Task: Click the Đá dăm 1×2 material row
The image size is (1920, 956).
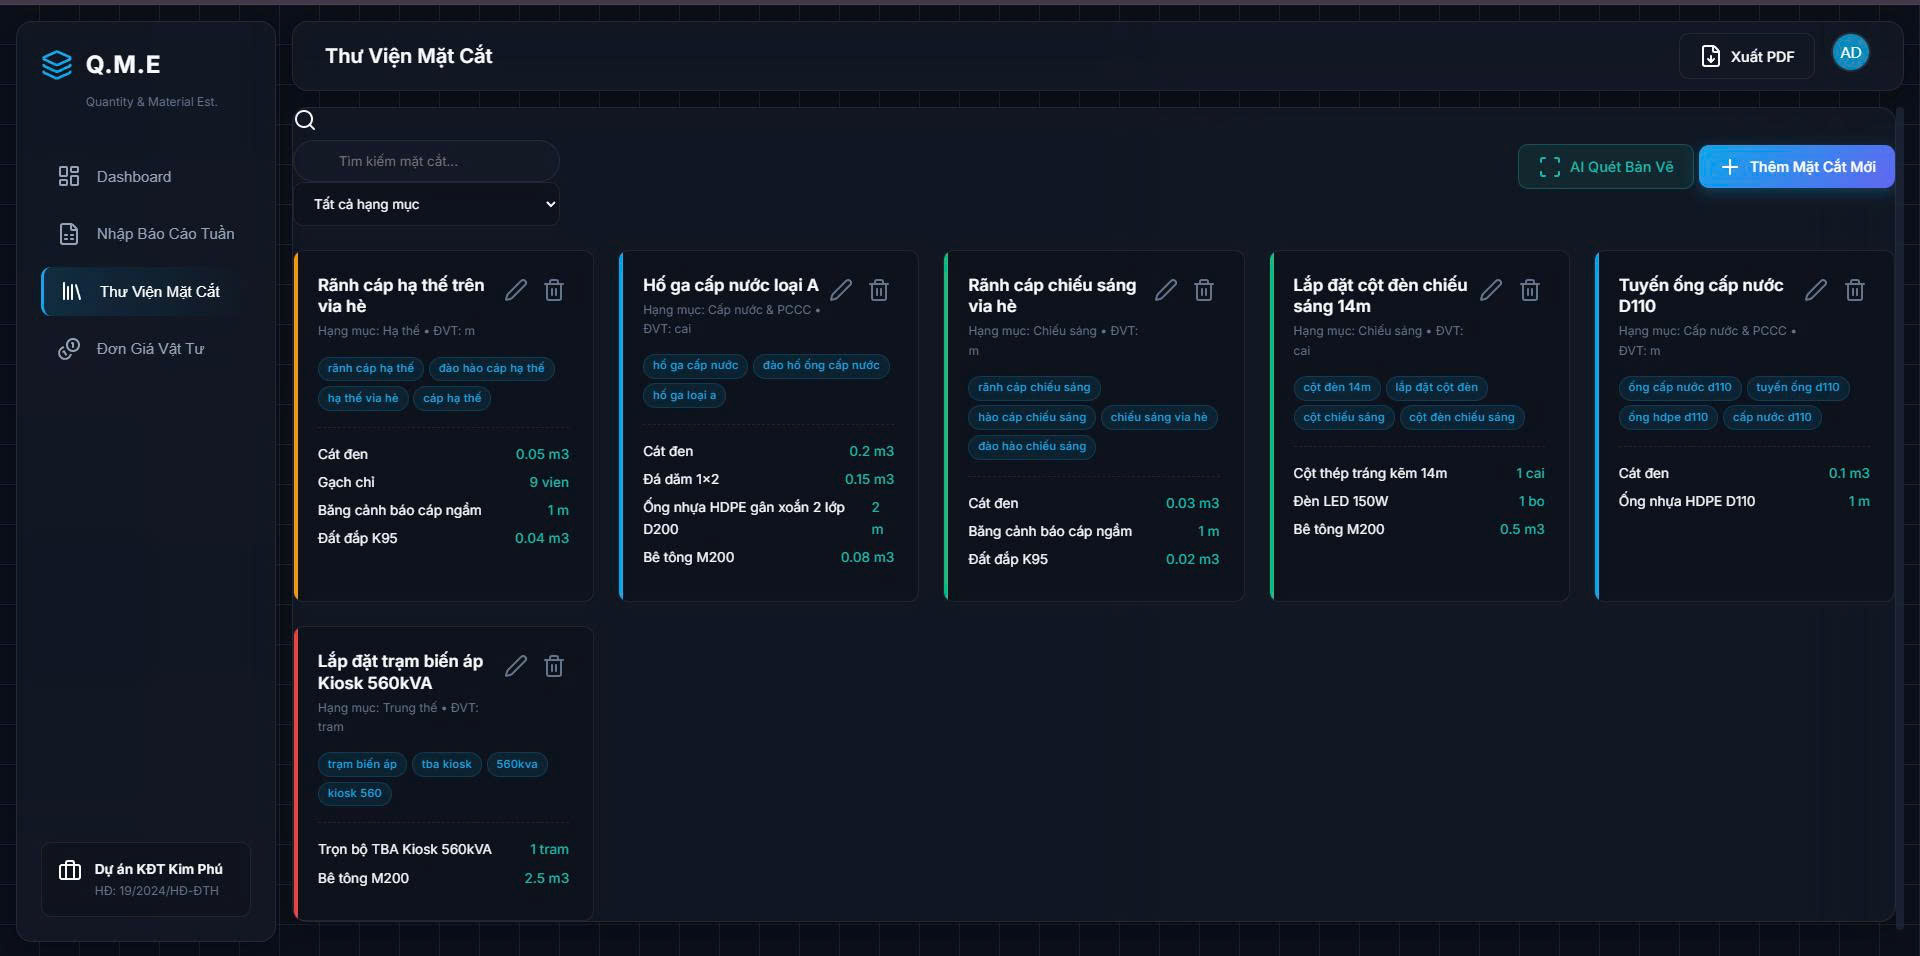Action: pos(768,479)
